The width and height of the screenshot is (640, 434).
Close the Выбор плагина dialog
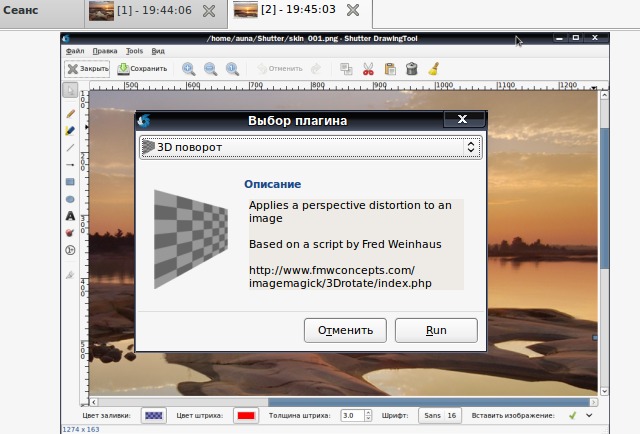click(462, 119)
